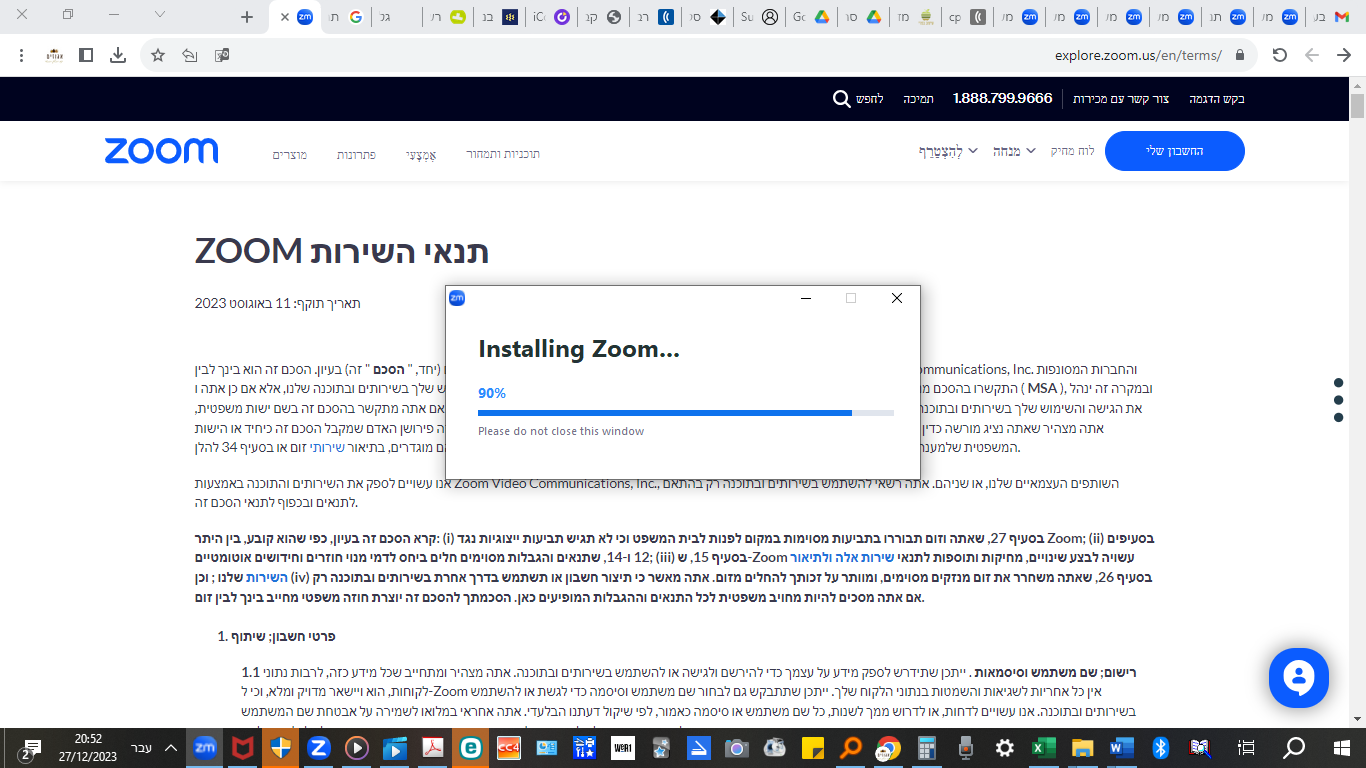
Task: Bookmark this page with the star icon
Action: [157, 55]
